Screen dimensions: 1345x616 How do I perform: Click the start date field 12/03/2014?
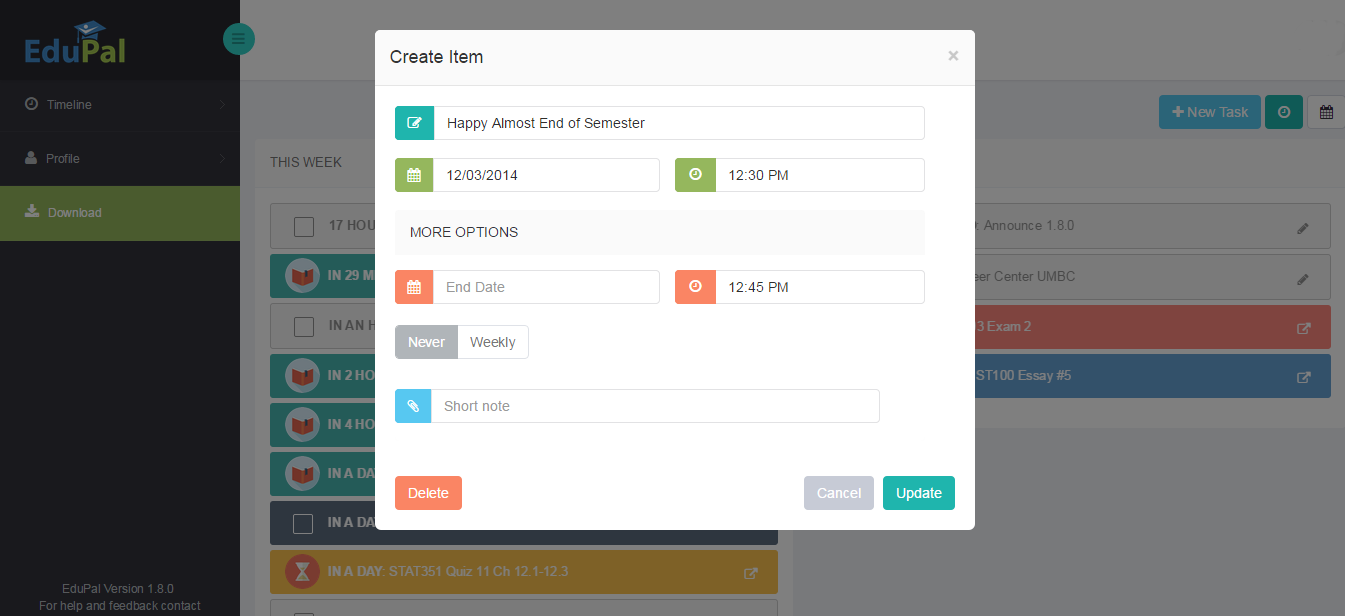(546, 175)
